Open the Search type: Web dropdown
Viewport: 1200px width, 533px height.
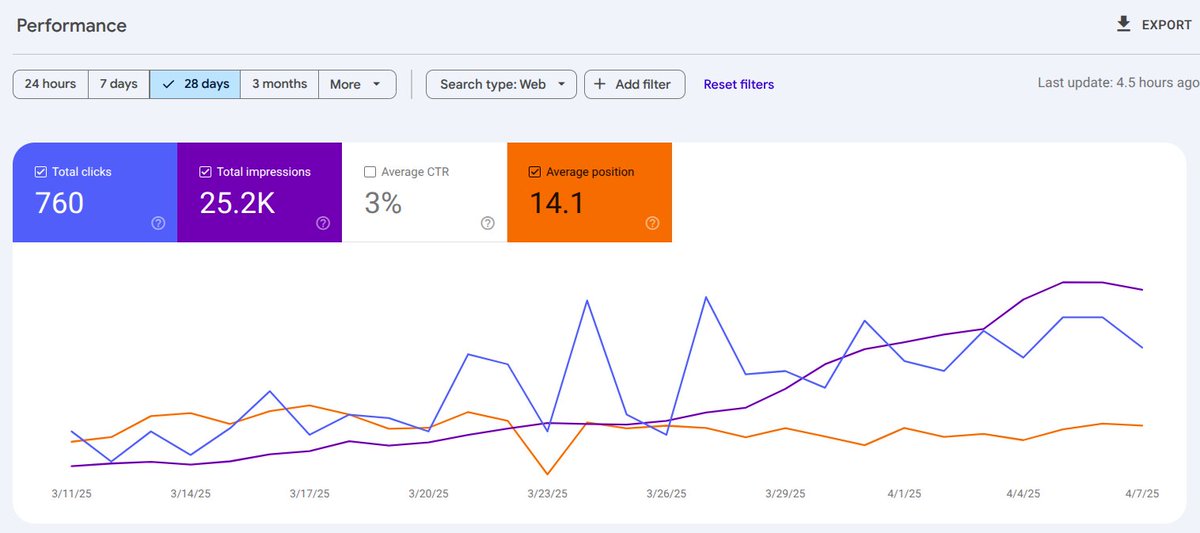tap(501, 84)
